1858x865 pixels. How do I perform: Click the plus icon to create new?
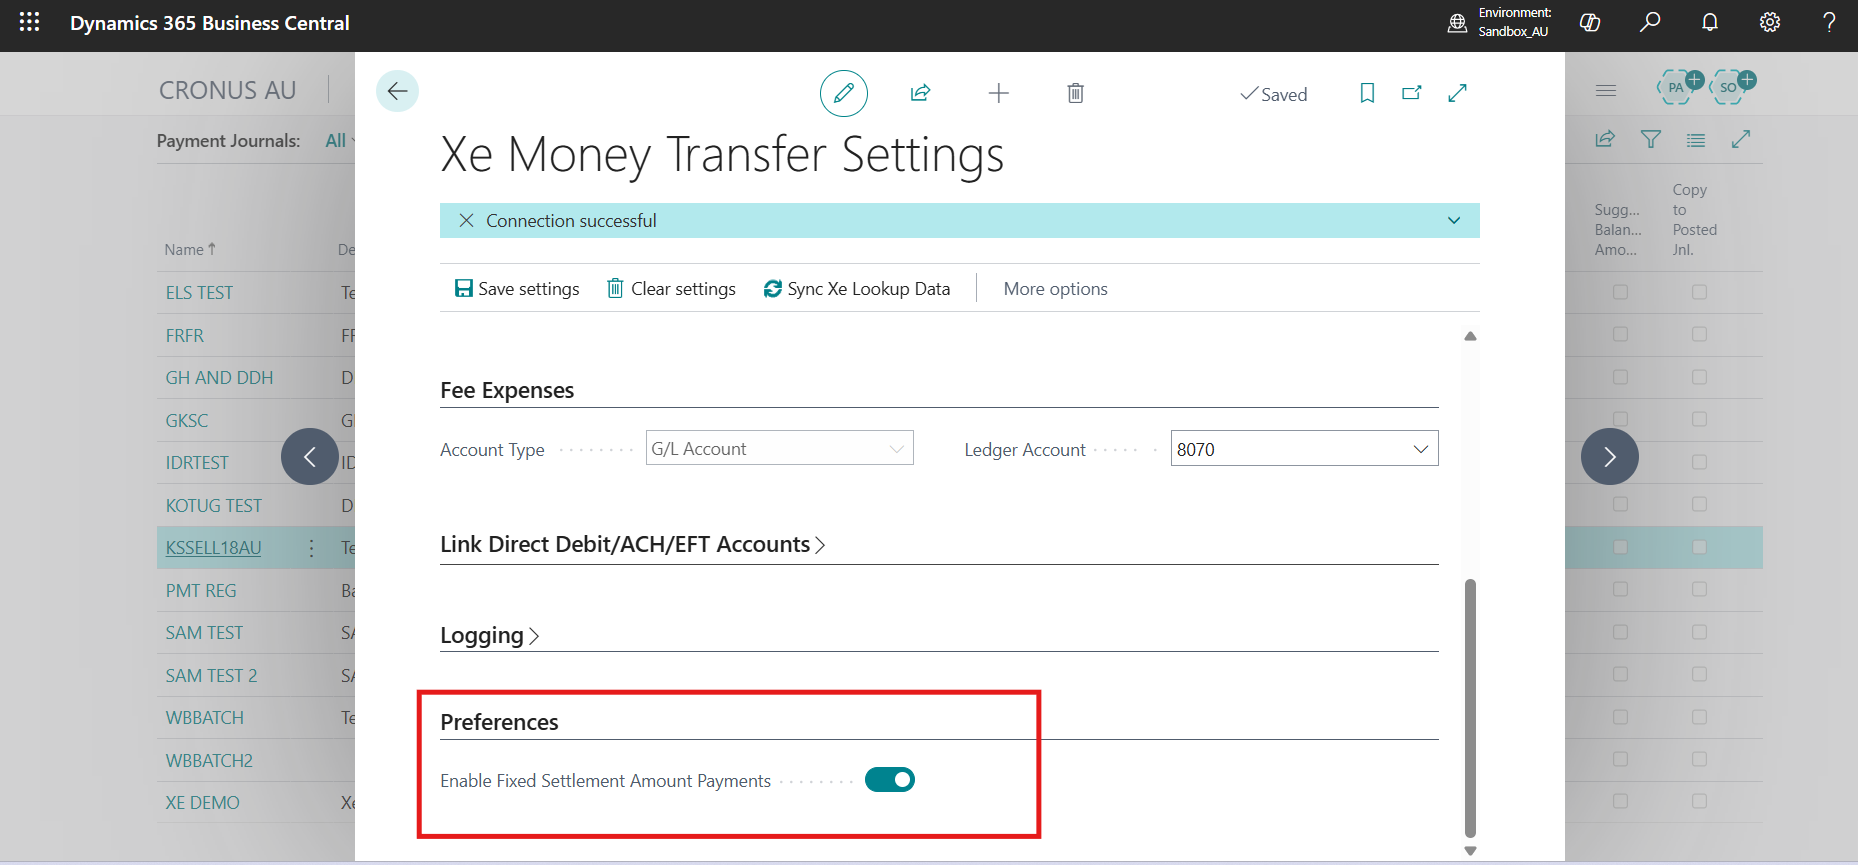(998, 93)
